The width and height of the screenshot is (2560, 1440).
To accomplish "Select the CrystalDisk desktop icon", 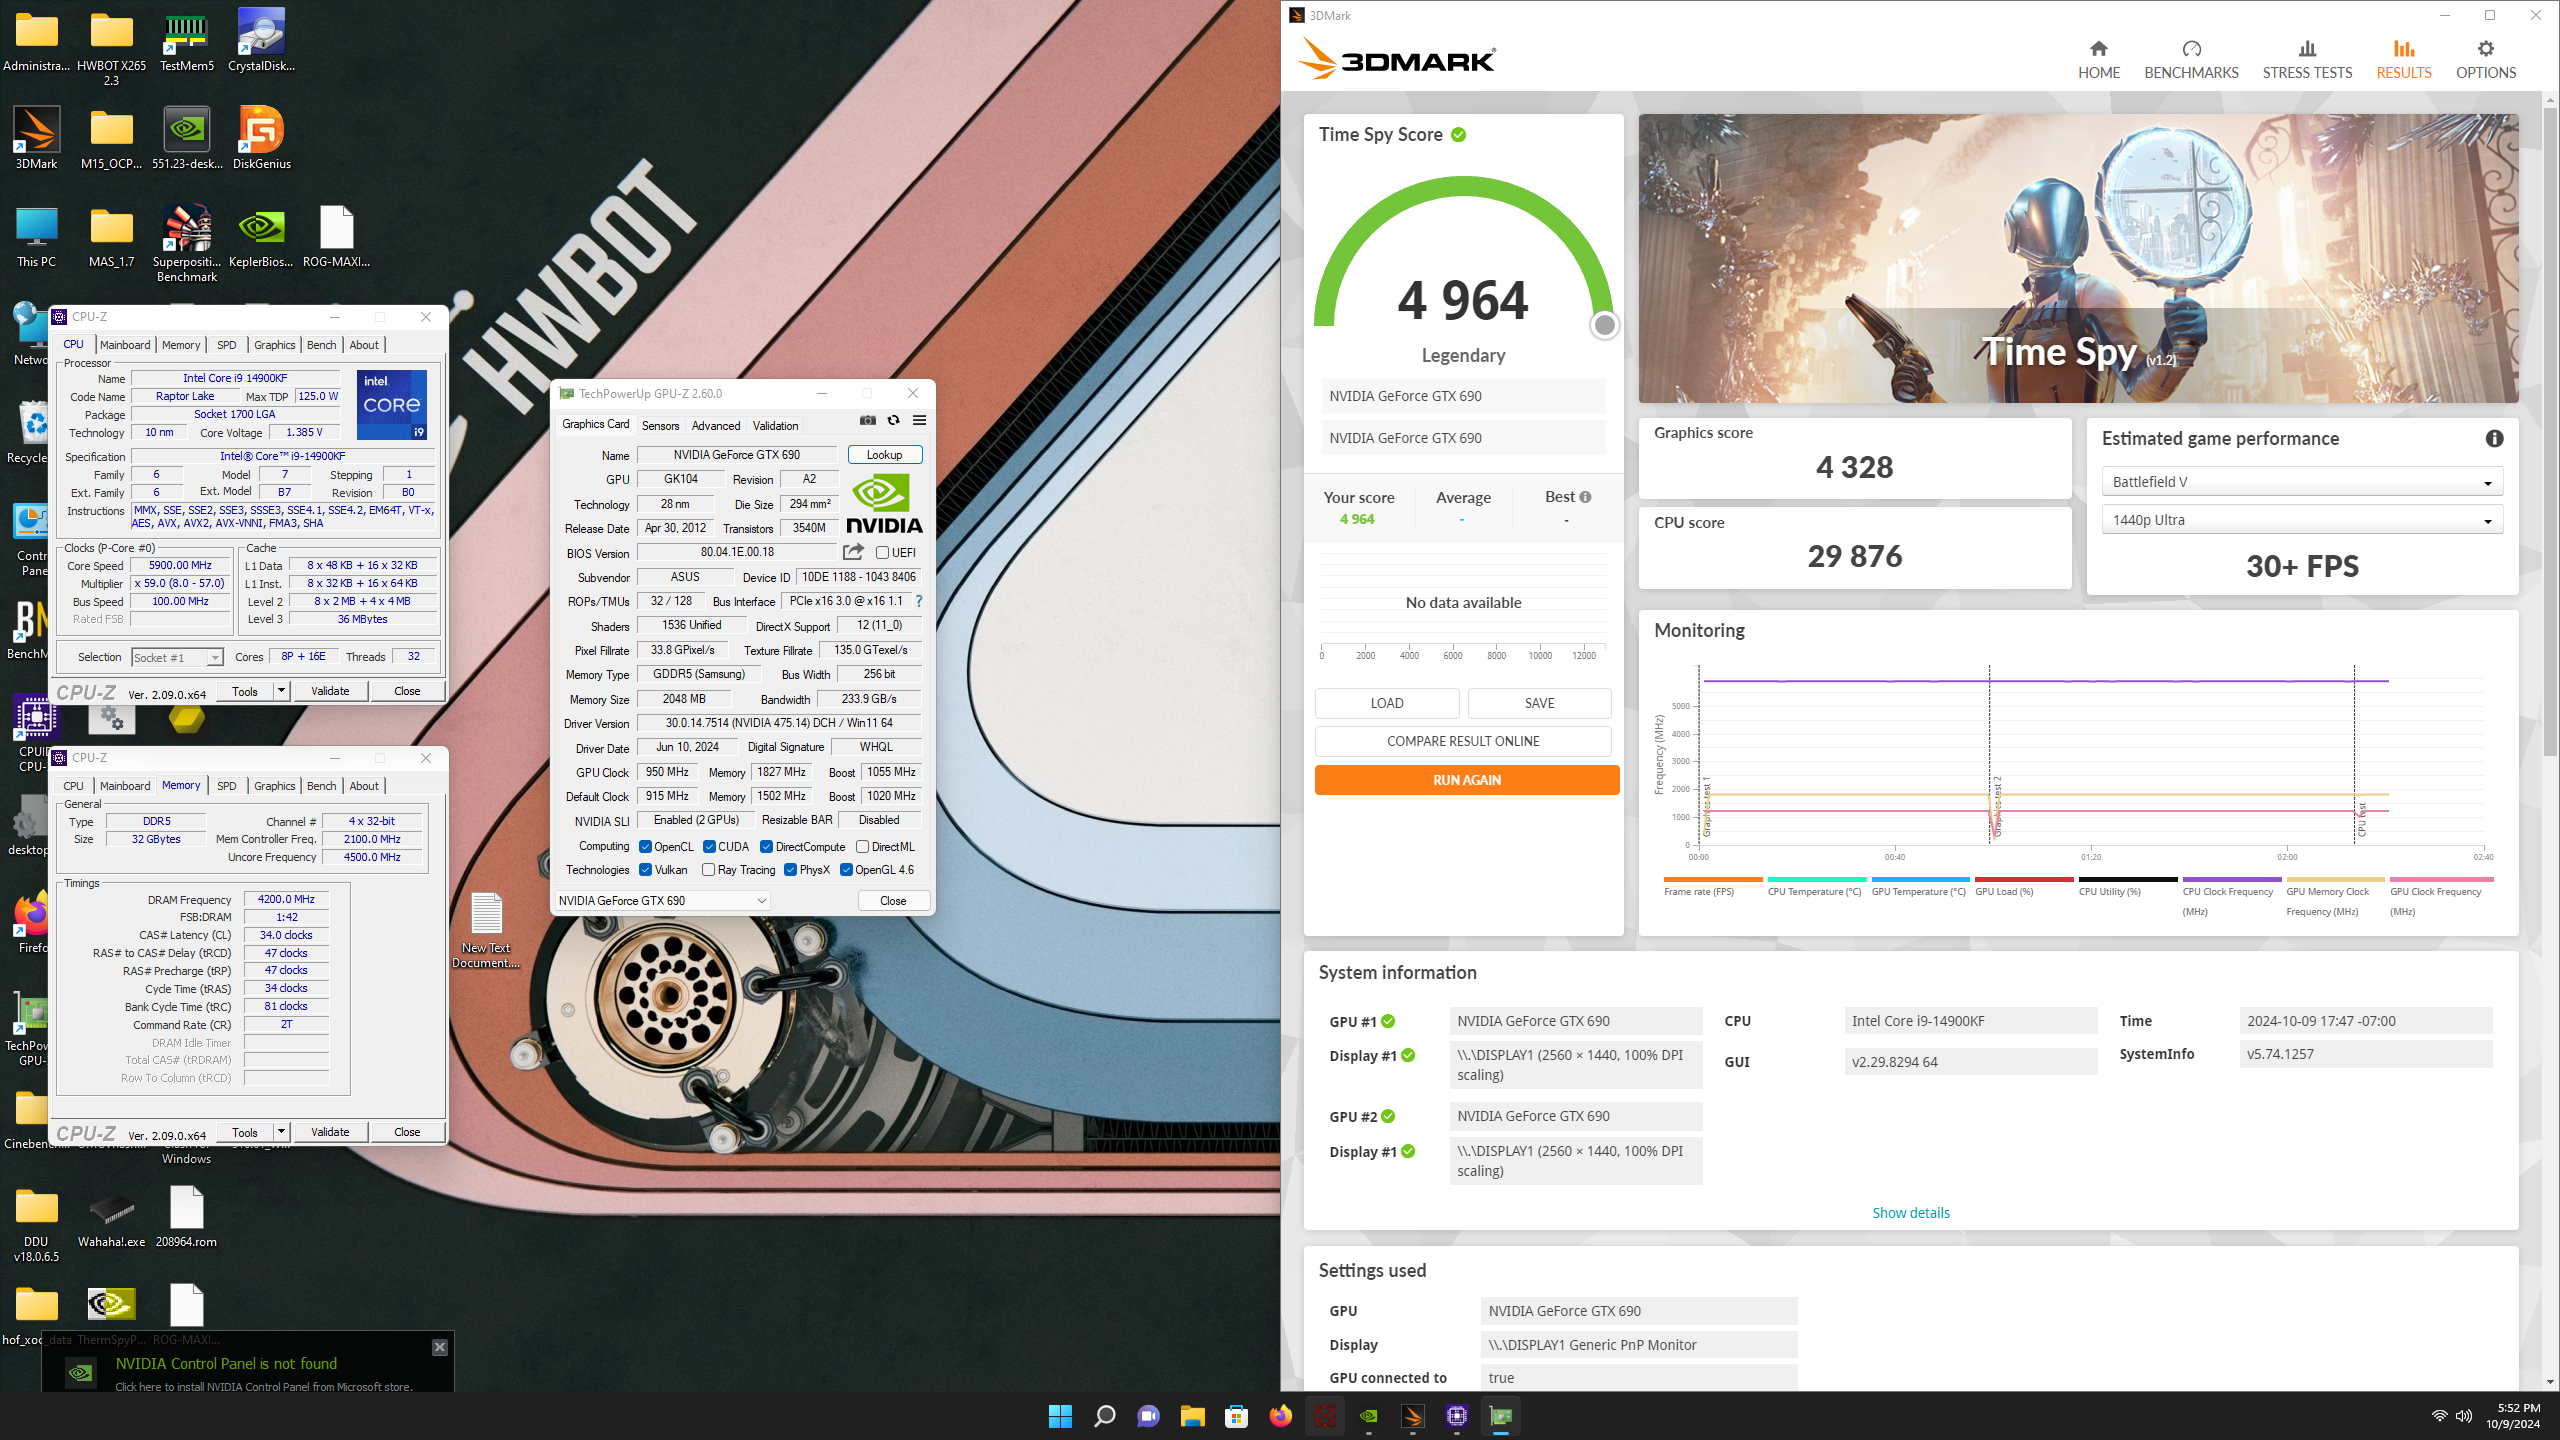I will click(261, 40).
